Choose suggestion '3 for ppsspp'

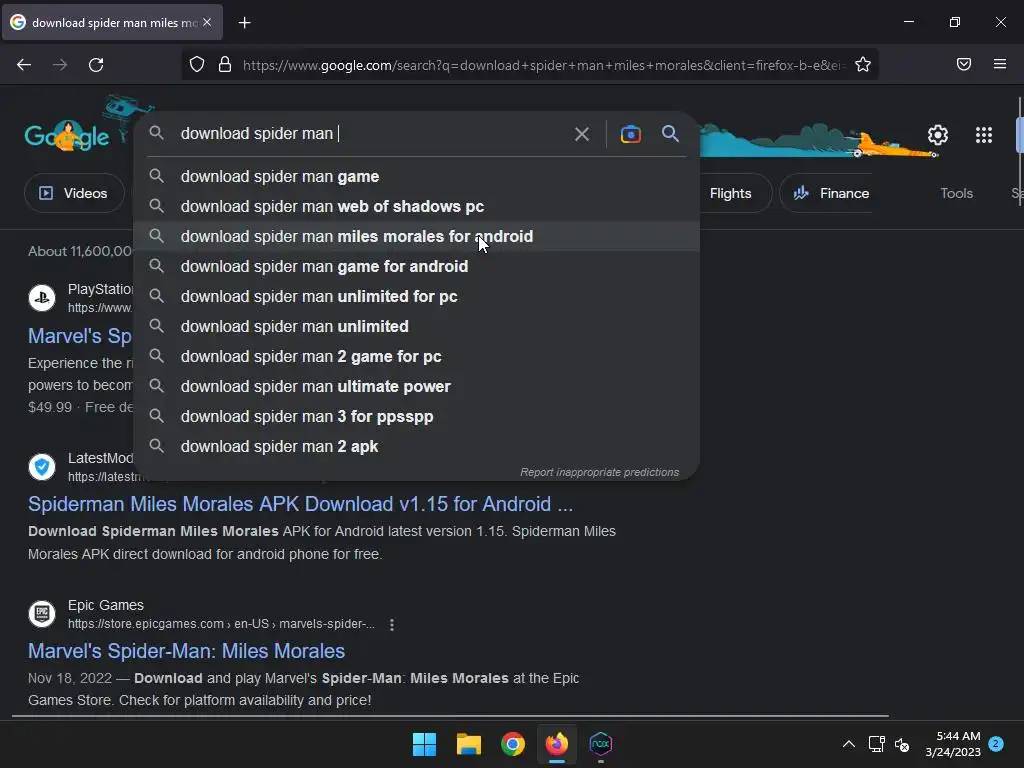417,417
